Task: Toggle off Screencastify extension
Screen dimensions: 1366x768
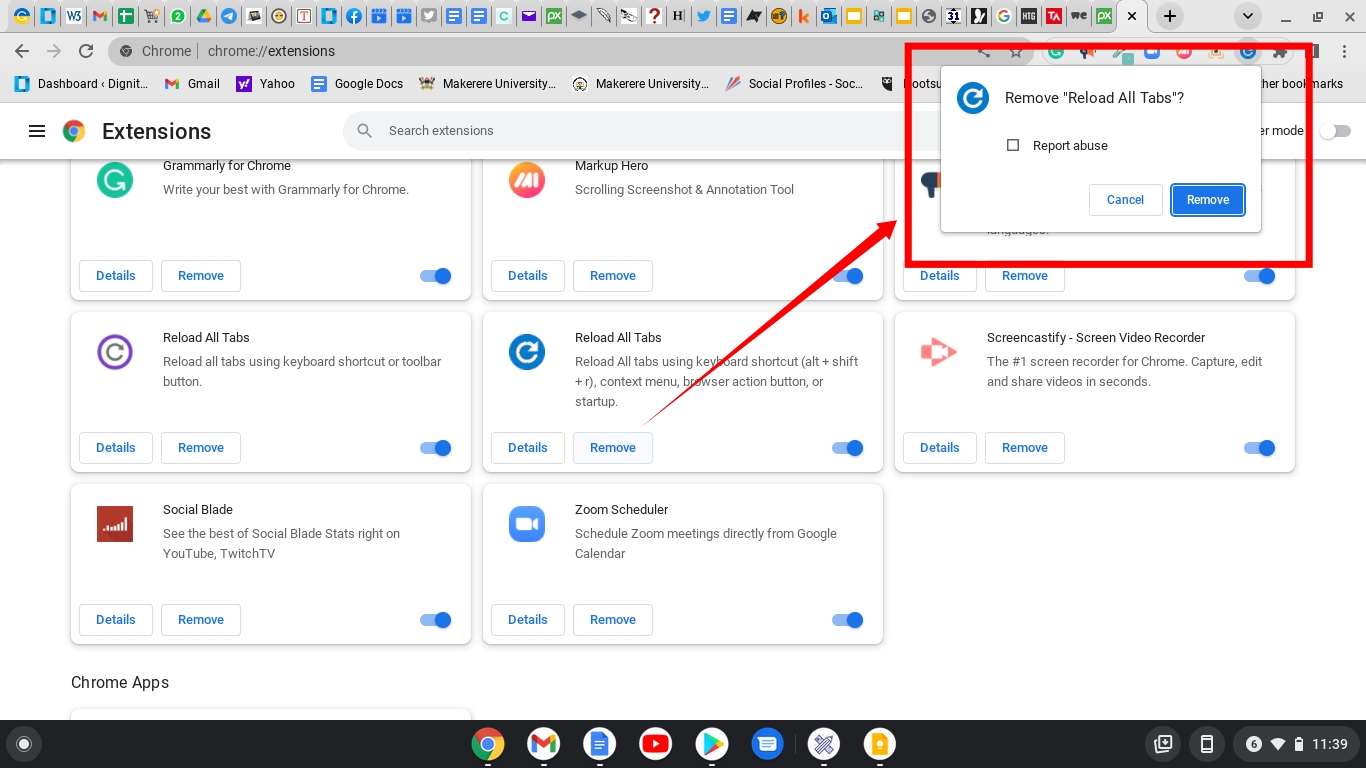Action: click(x=1260, y=448)
